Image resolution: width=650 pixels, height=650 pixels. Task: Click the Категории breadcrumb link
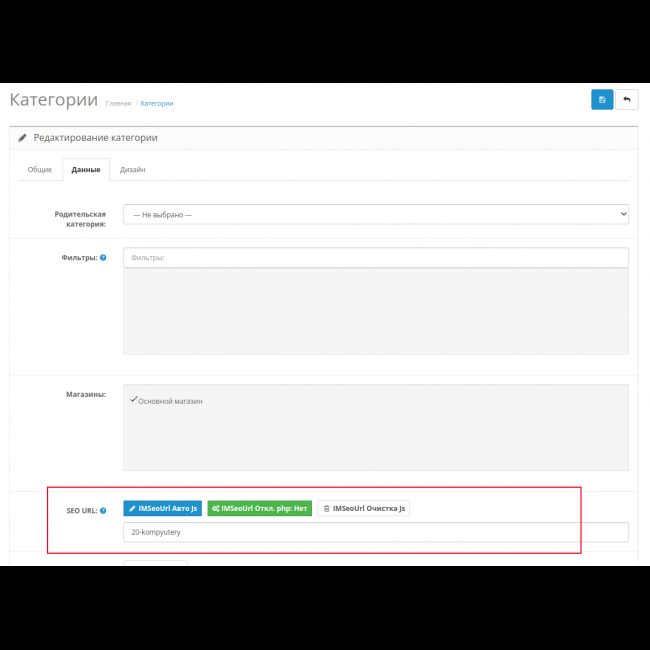[x=157, y=103]
